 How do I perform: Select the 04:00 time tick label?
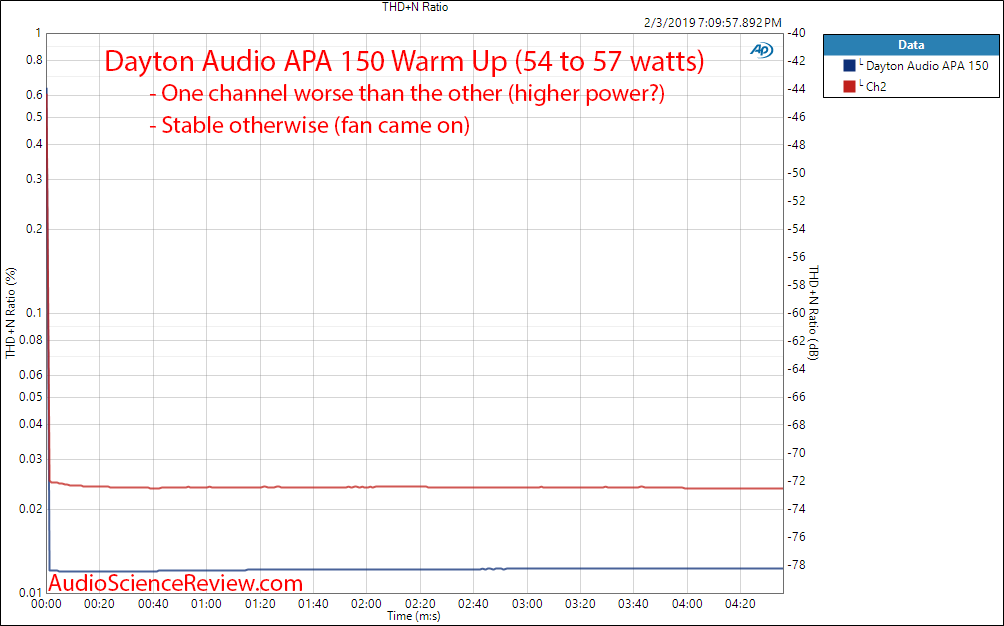point(687,604)
